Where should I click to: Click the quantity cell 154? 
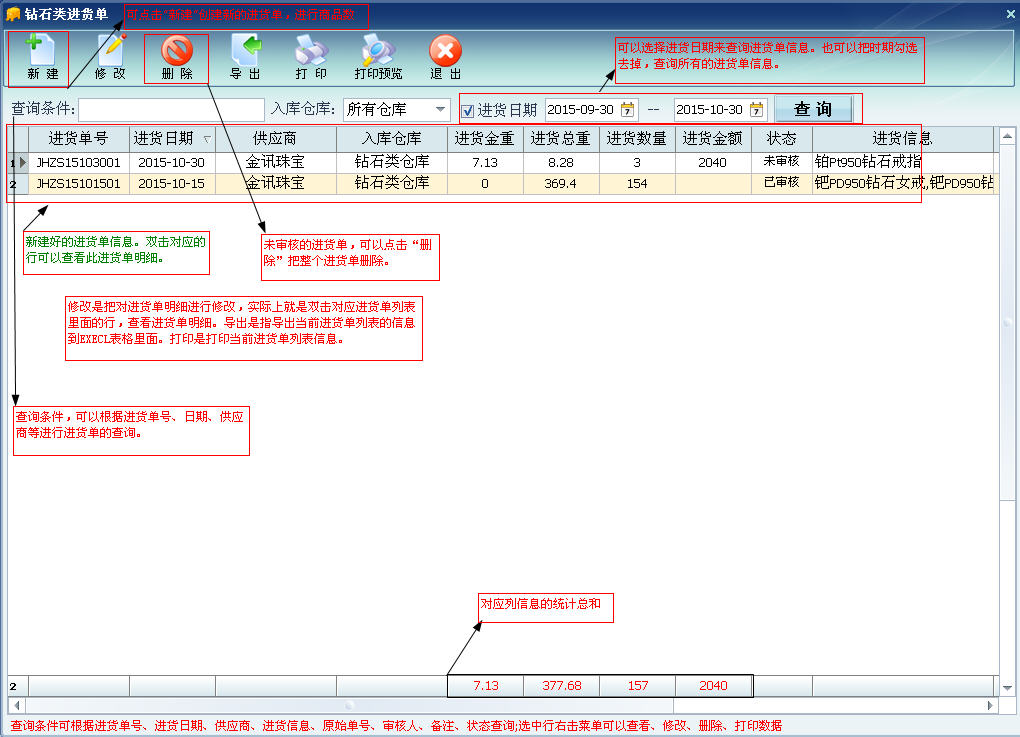(637, 183)
